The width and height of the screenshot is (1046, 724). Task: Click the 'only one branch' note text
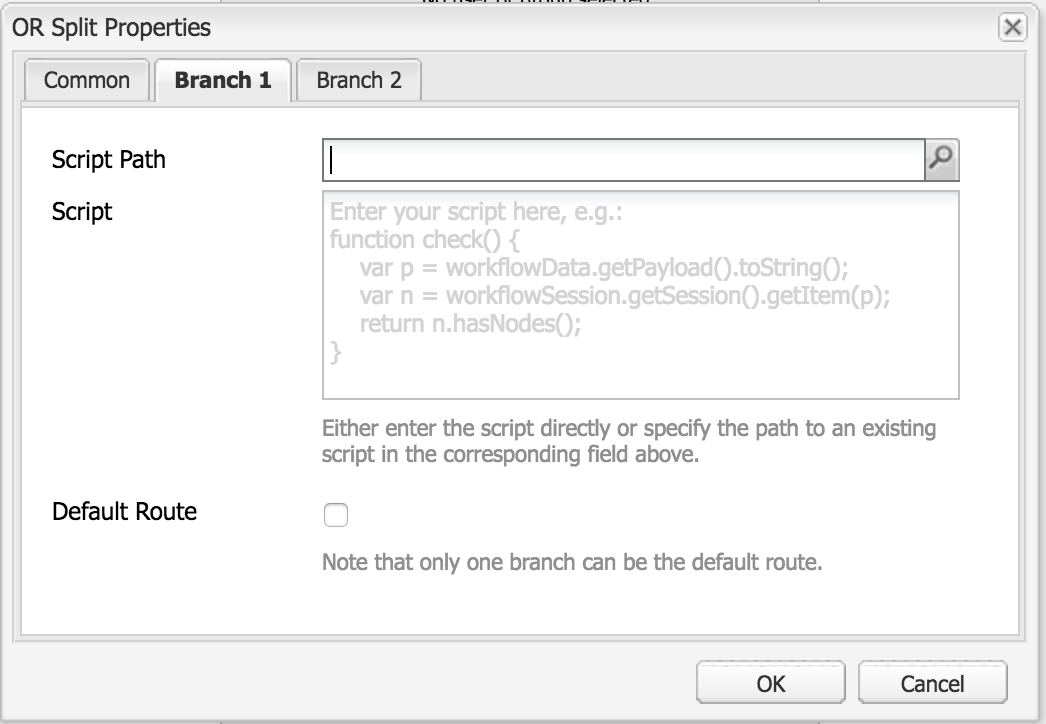click(572, 562)
